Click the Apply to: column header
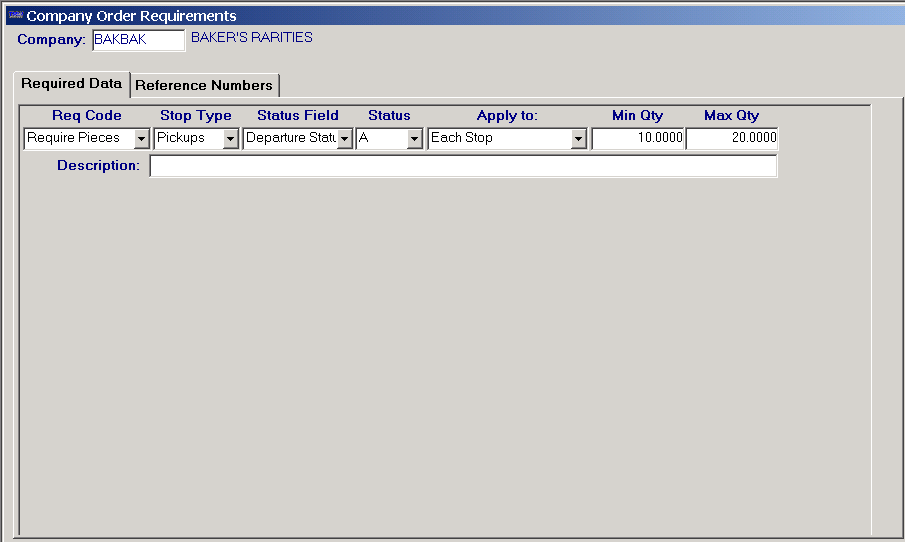This screenshot has width=905, height=542. (507, 115)
